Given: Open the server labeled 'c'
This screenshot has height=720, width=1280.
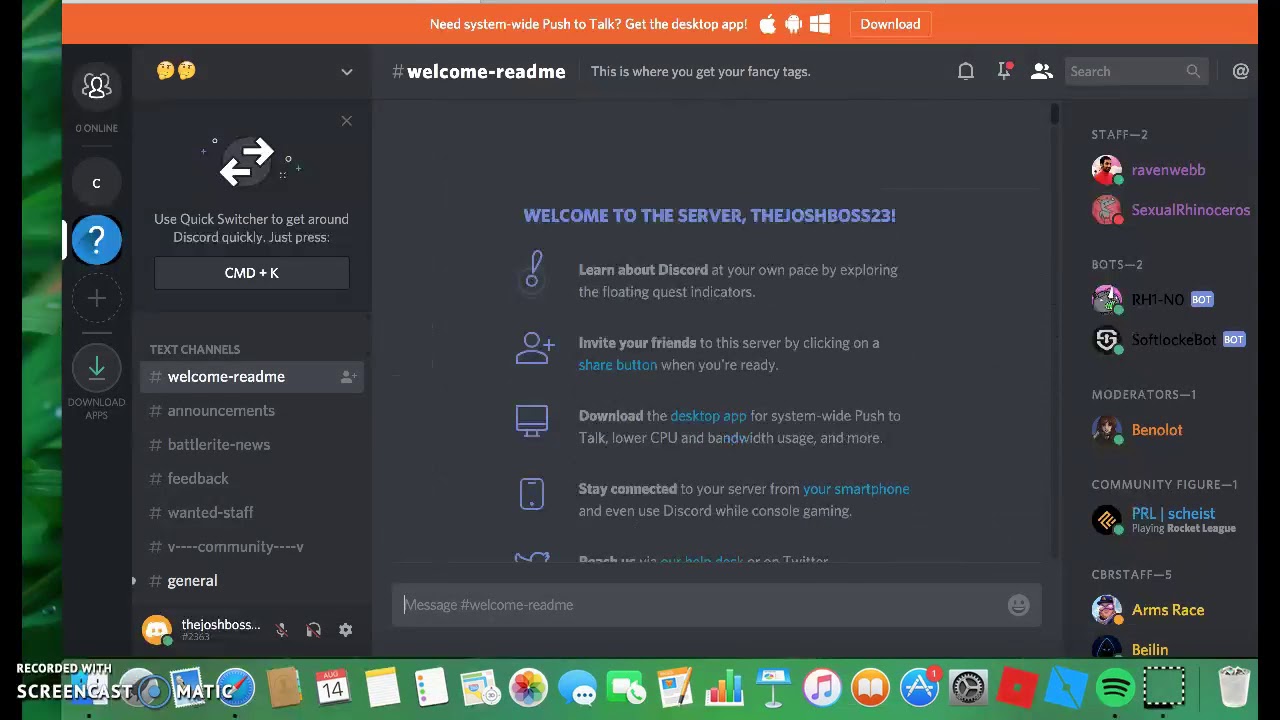Looking at the screenshot, I should tap(97, 182).
